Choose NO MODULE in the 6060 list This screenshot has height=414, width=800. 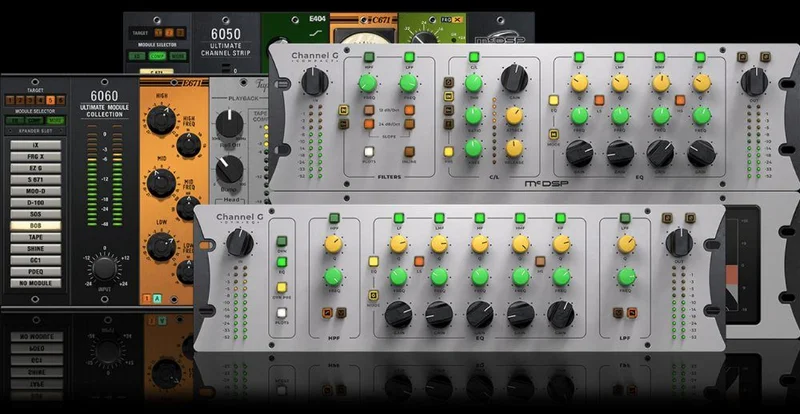click(36, 283)
